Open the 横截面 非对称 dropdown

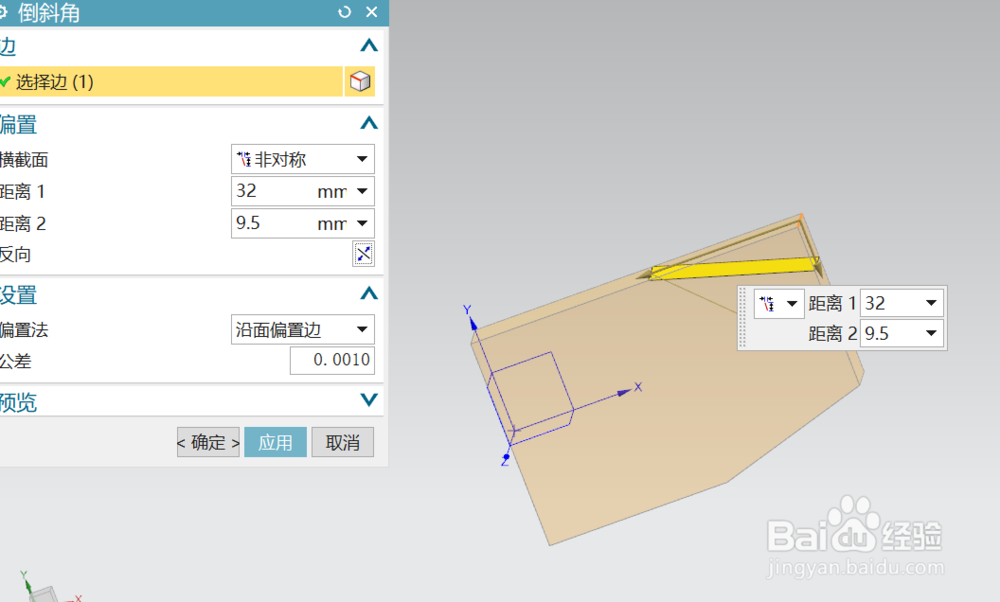point(302,159)
